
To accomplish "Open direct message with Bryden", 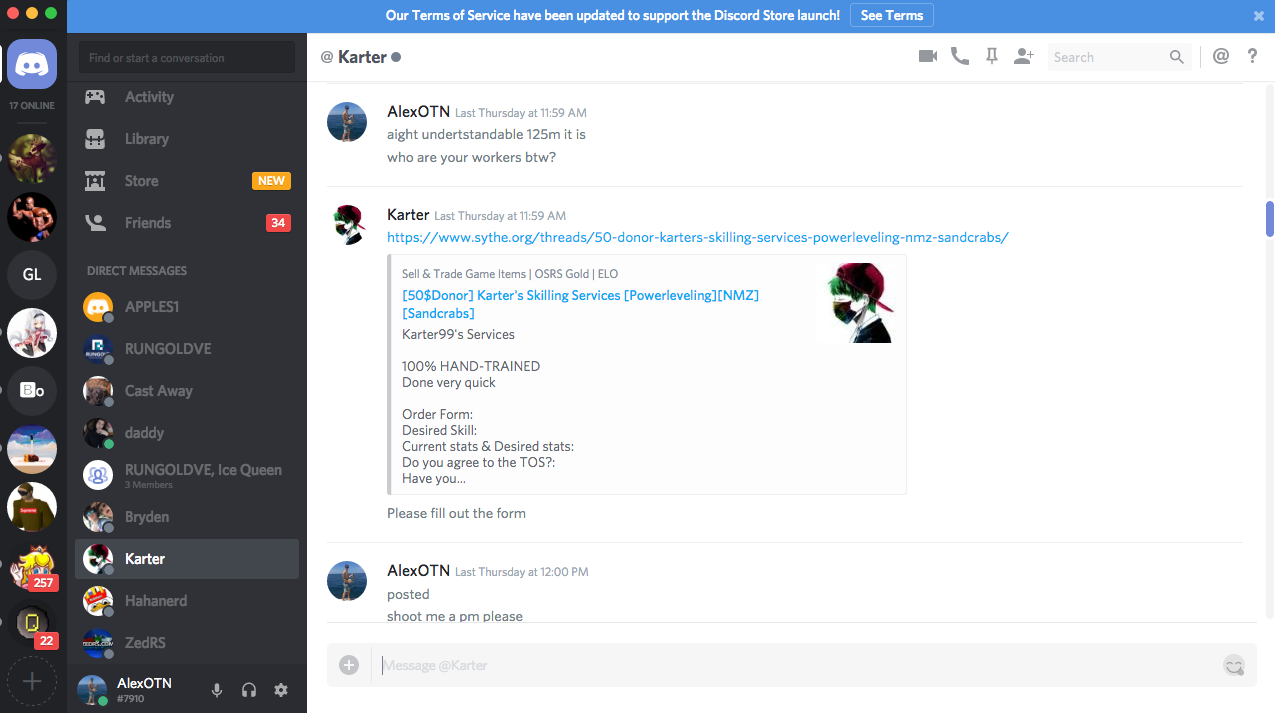I will tap(187, 517).
